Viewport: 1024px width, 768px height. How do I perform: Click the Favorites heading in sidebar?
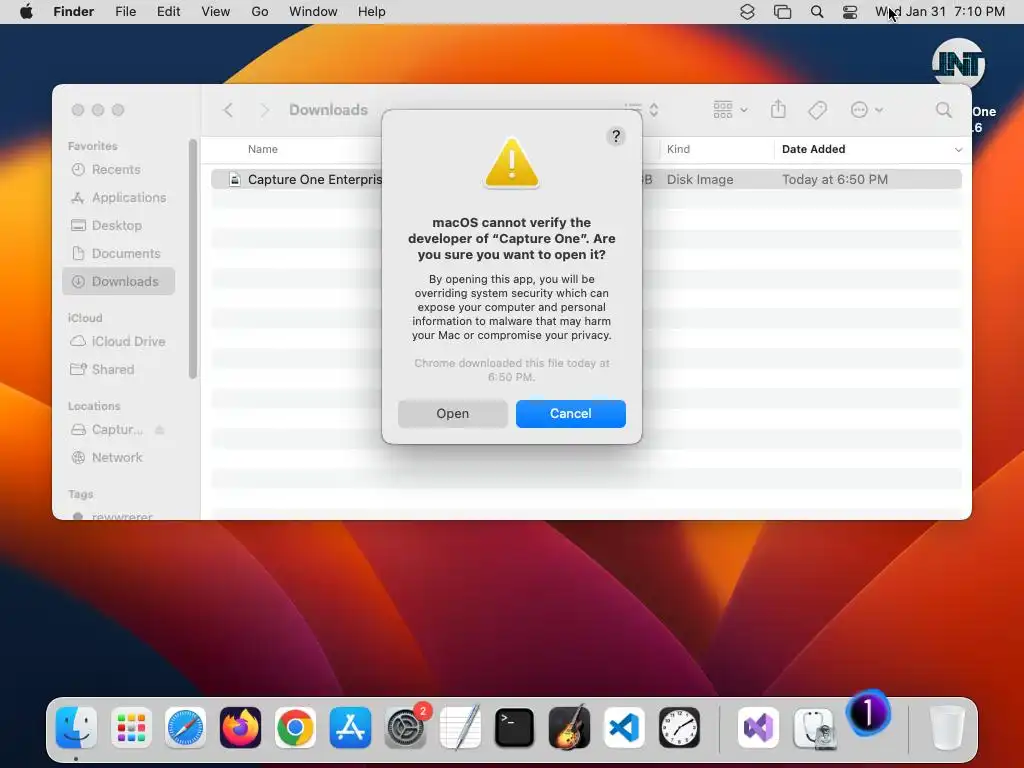pos(92,146)
